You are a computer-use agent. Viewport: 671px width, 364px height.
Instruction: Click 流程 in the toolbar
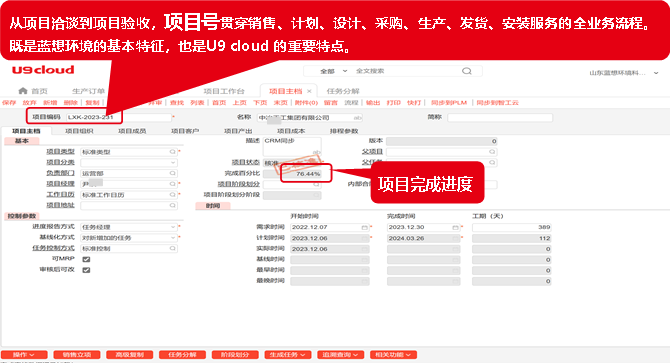click(351, 103)
